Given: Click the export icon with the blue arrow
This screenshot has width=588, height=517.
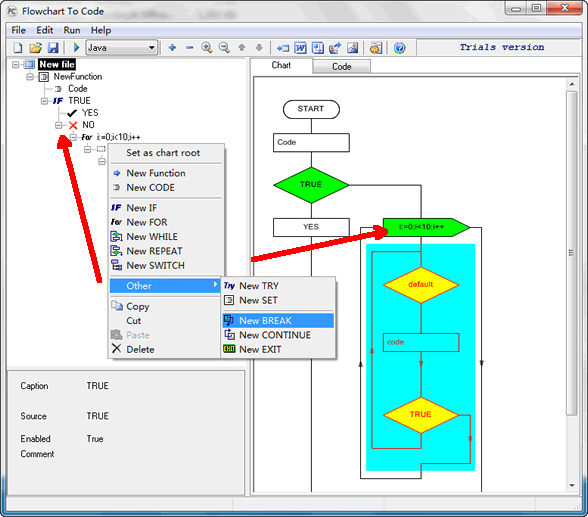Looking at the screenshot, I should coord(335,48).
